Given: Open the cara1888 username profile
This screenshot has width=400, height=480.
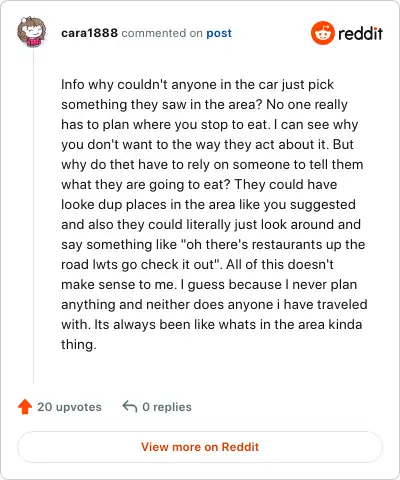Looking at the screenshot, I should point(89,33).
